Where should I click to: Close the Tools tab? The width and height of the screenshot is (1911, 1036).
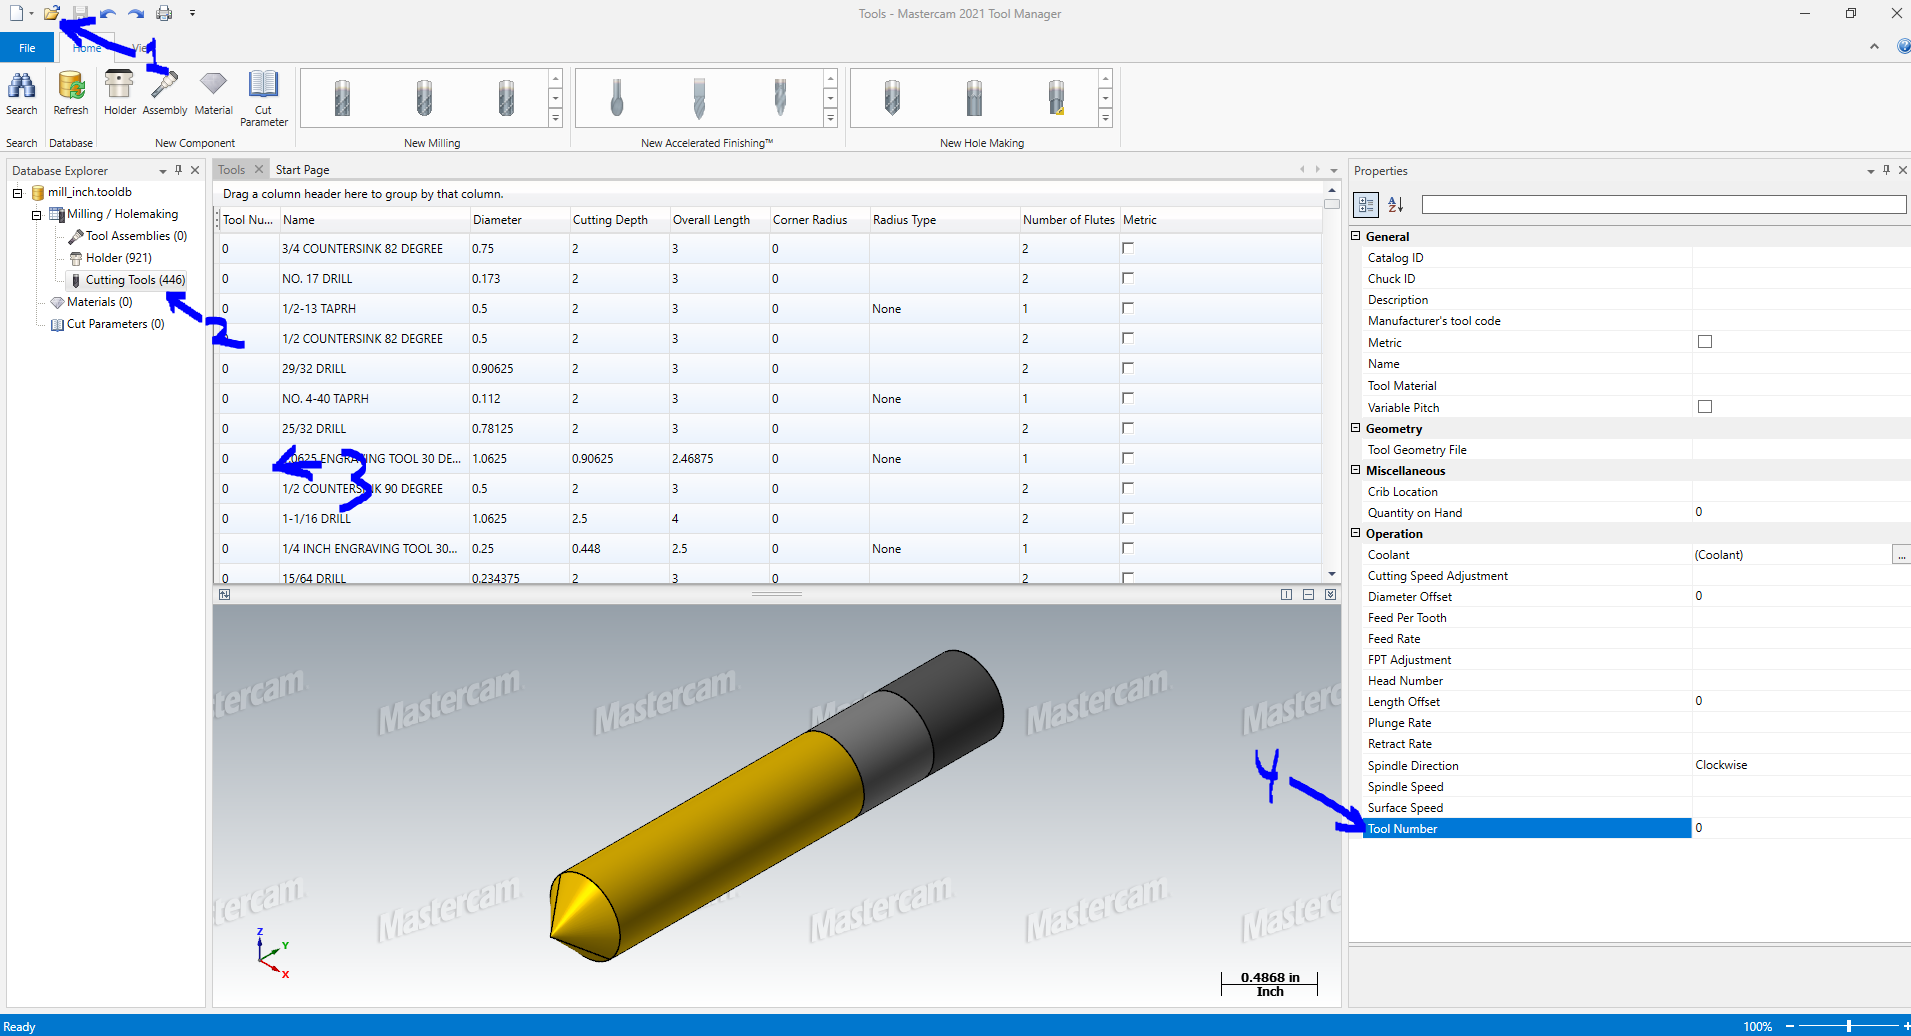(x=259, y=169)
